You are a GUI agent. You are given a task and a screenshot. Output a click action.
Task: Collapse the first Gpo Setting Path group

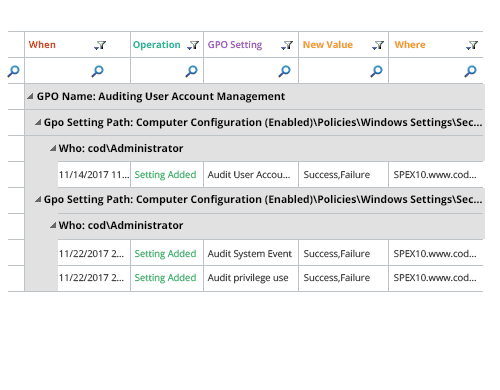pyautogui.click(x=38, y=122)
